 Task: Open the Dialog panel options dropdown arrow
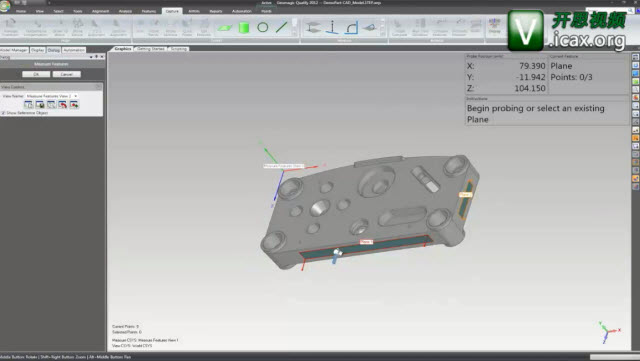(x=91, y=57)
